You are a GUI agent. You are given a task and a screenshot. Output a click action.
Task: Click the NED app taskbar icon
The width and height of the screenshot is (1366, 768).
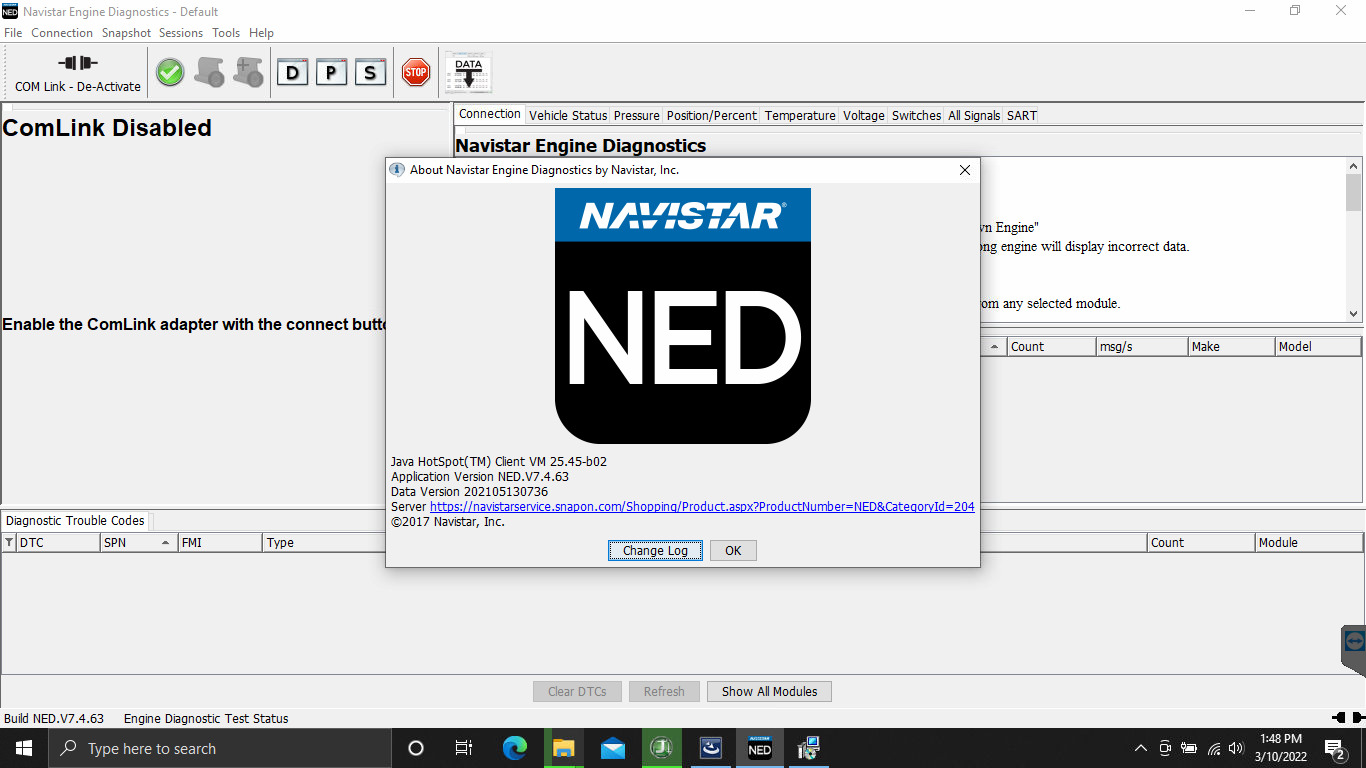(759, 748)
